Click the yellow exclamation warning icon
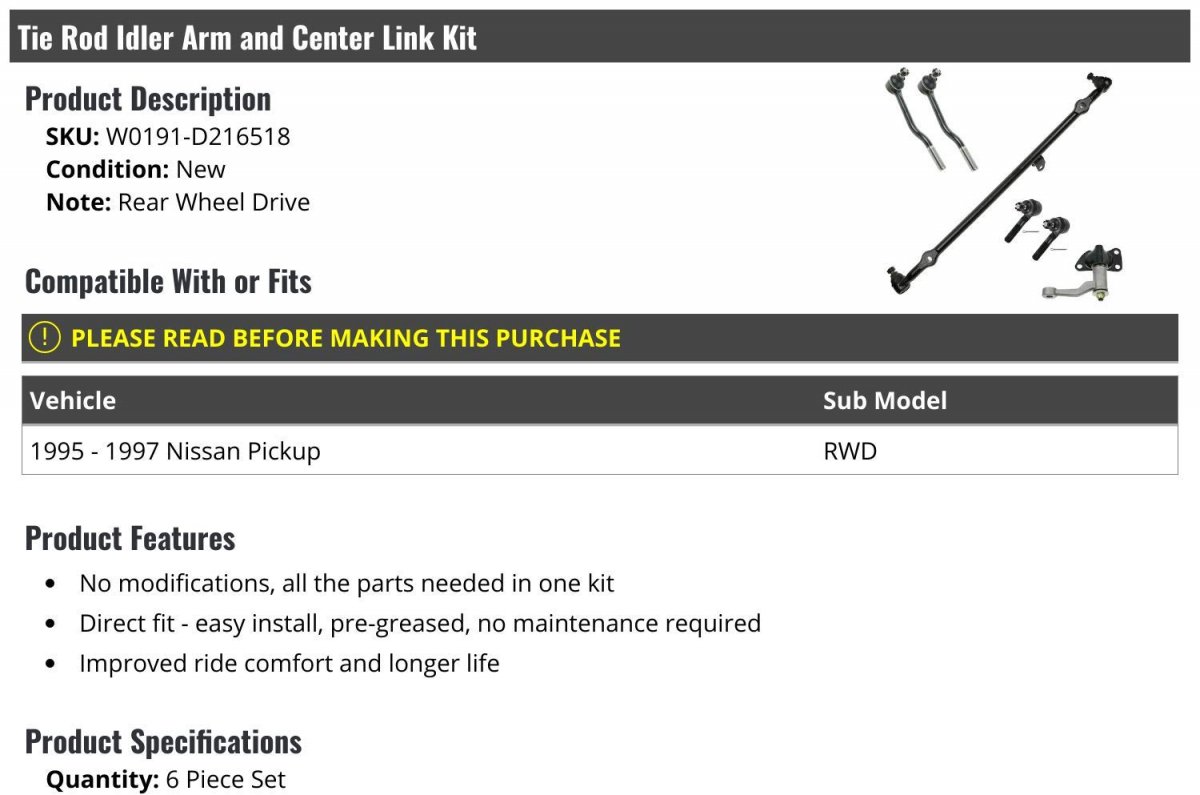 point(45,338)
